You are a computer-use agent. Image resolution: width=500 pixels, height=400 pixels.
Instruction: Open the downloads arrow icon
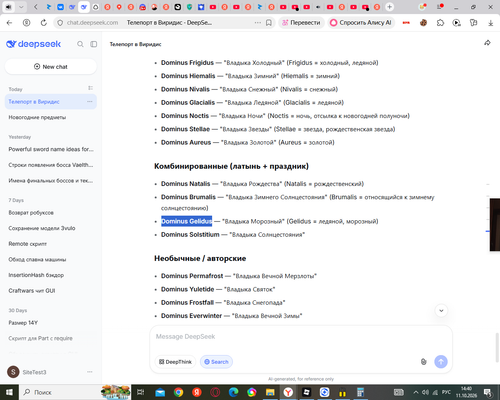click(x=490, y=23)
